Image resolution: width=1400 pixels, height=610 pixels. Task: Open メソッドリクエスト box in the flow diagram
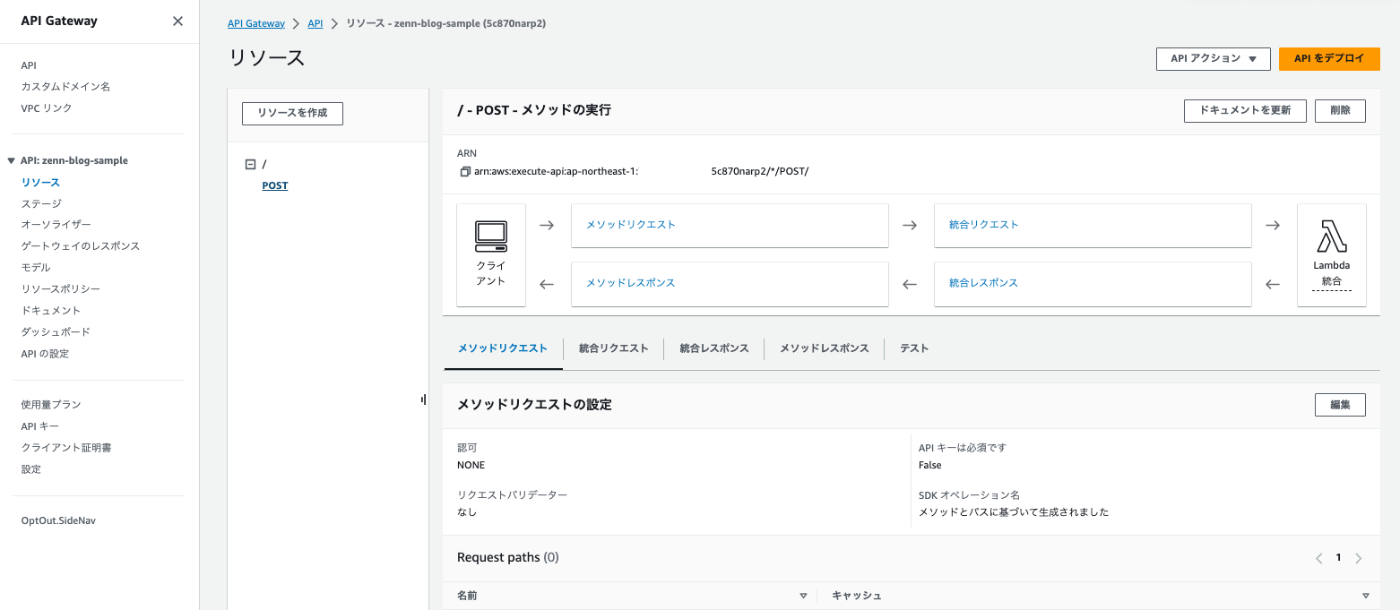[729, 225]
